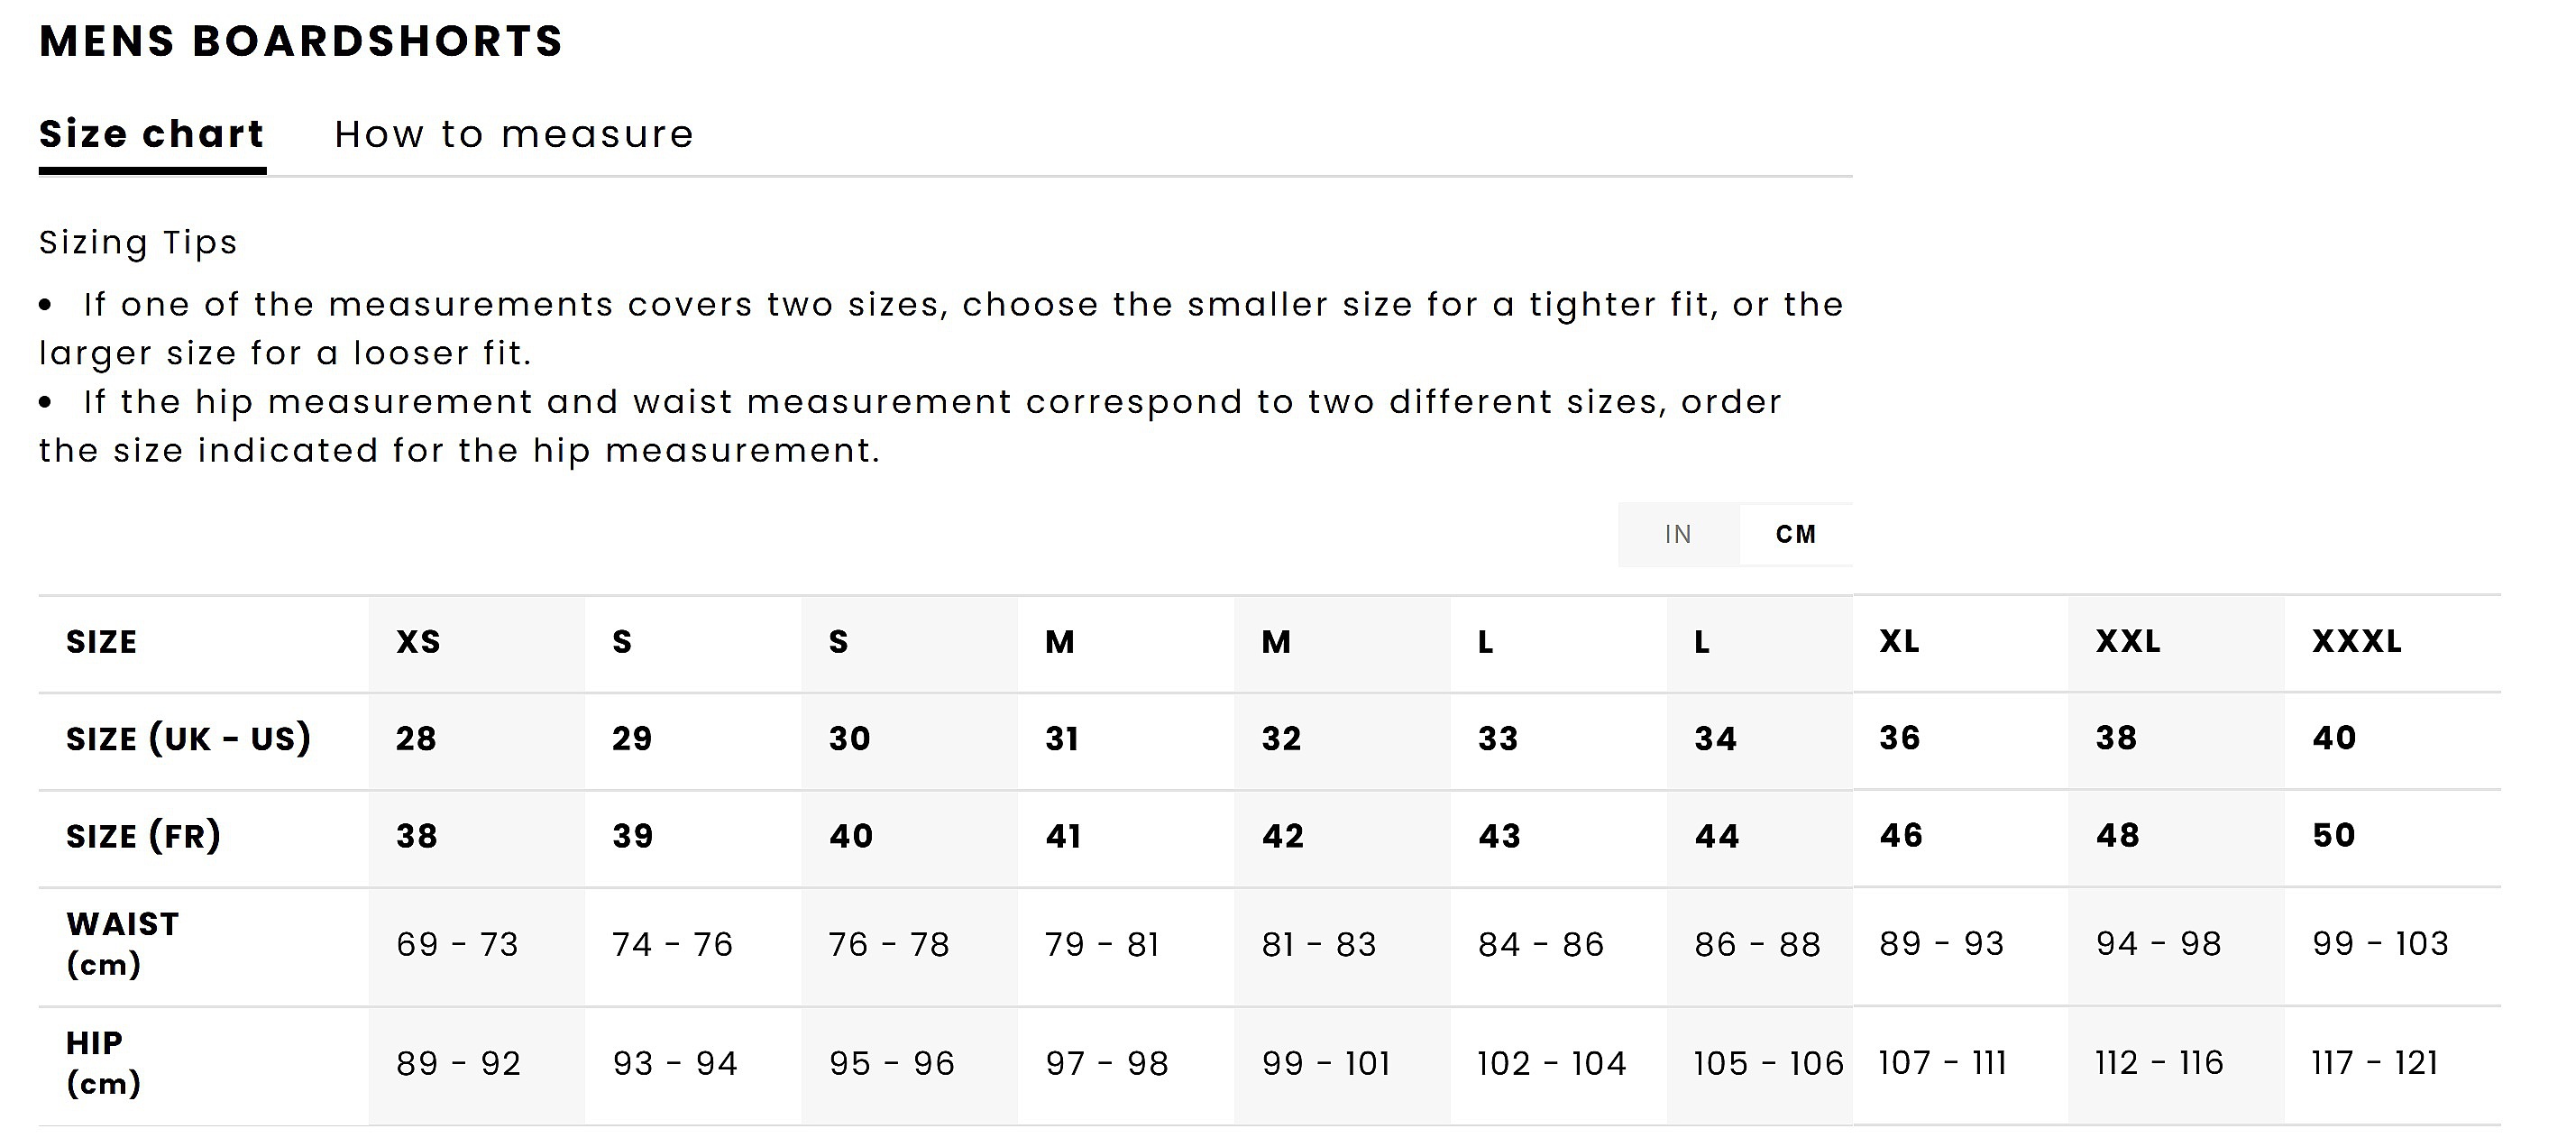Select hip range 117 - 121 cell
Viewport: 2576px width, 1147px height.
[x=2374, y=1063]
